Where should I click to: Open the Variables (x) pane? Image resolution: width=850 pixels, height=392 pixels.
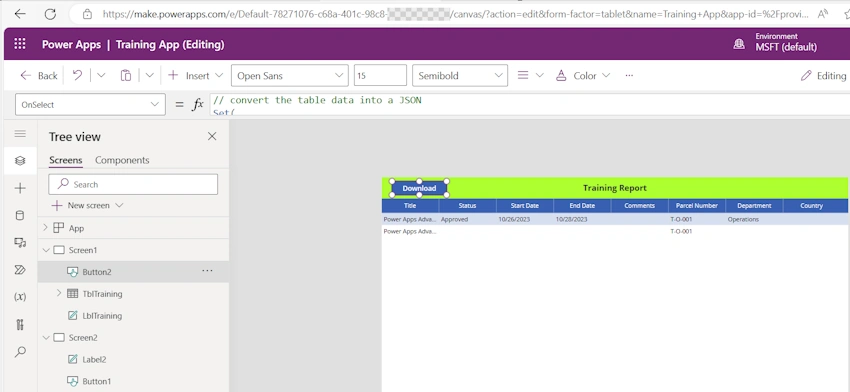pyautogui.click(x=20, y=297)
